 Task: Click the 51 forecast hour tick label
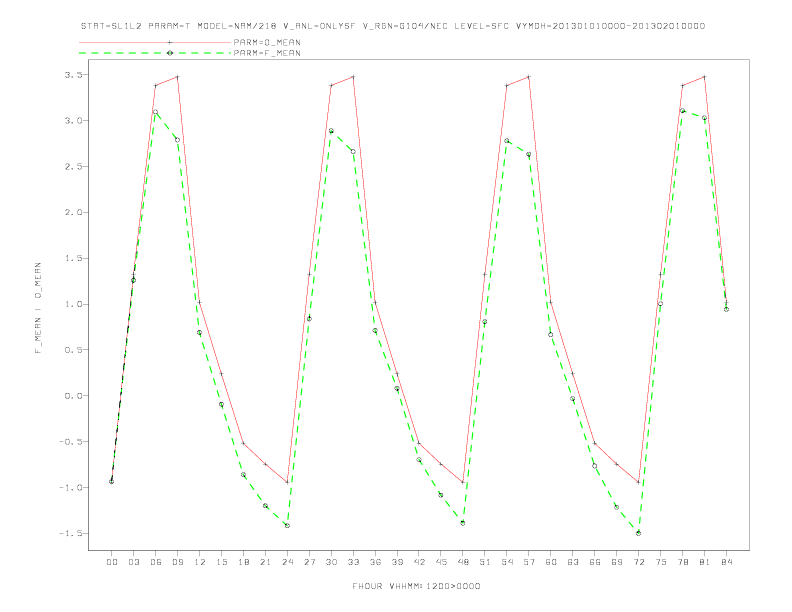click(x=485, y=562)
